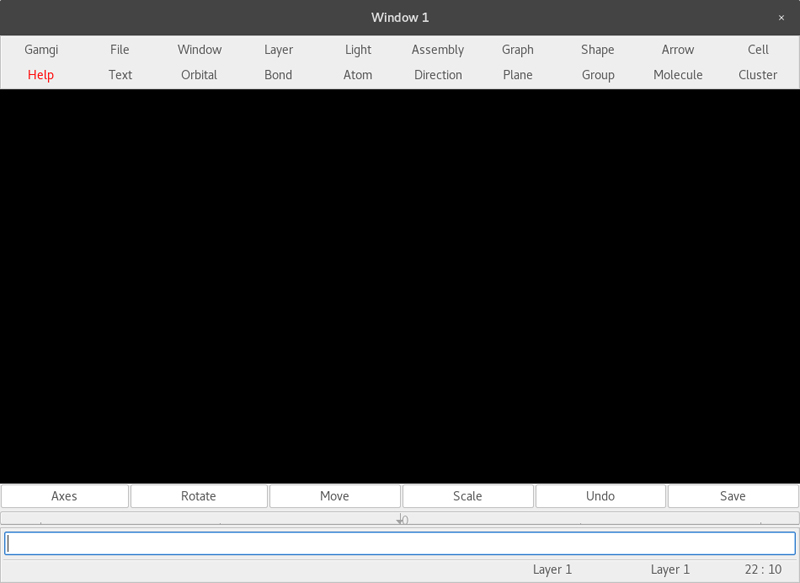Select the Scale button
800x583 pixels.
pos(467,496)
